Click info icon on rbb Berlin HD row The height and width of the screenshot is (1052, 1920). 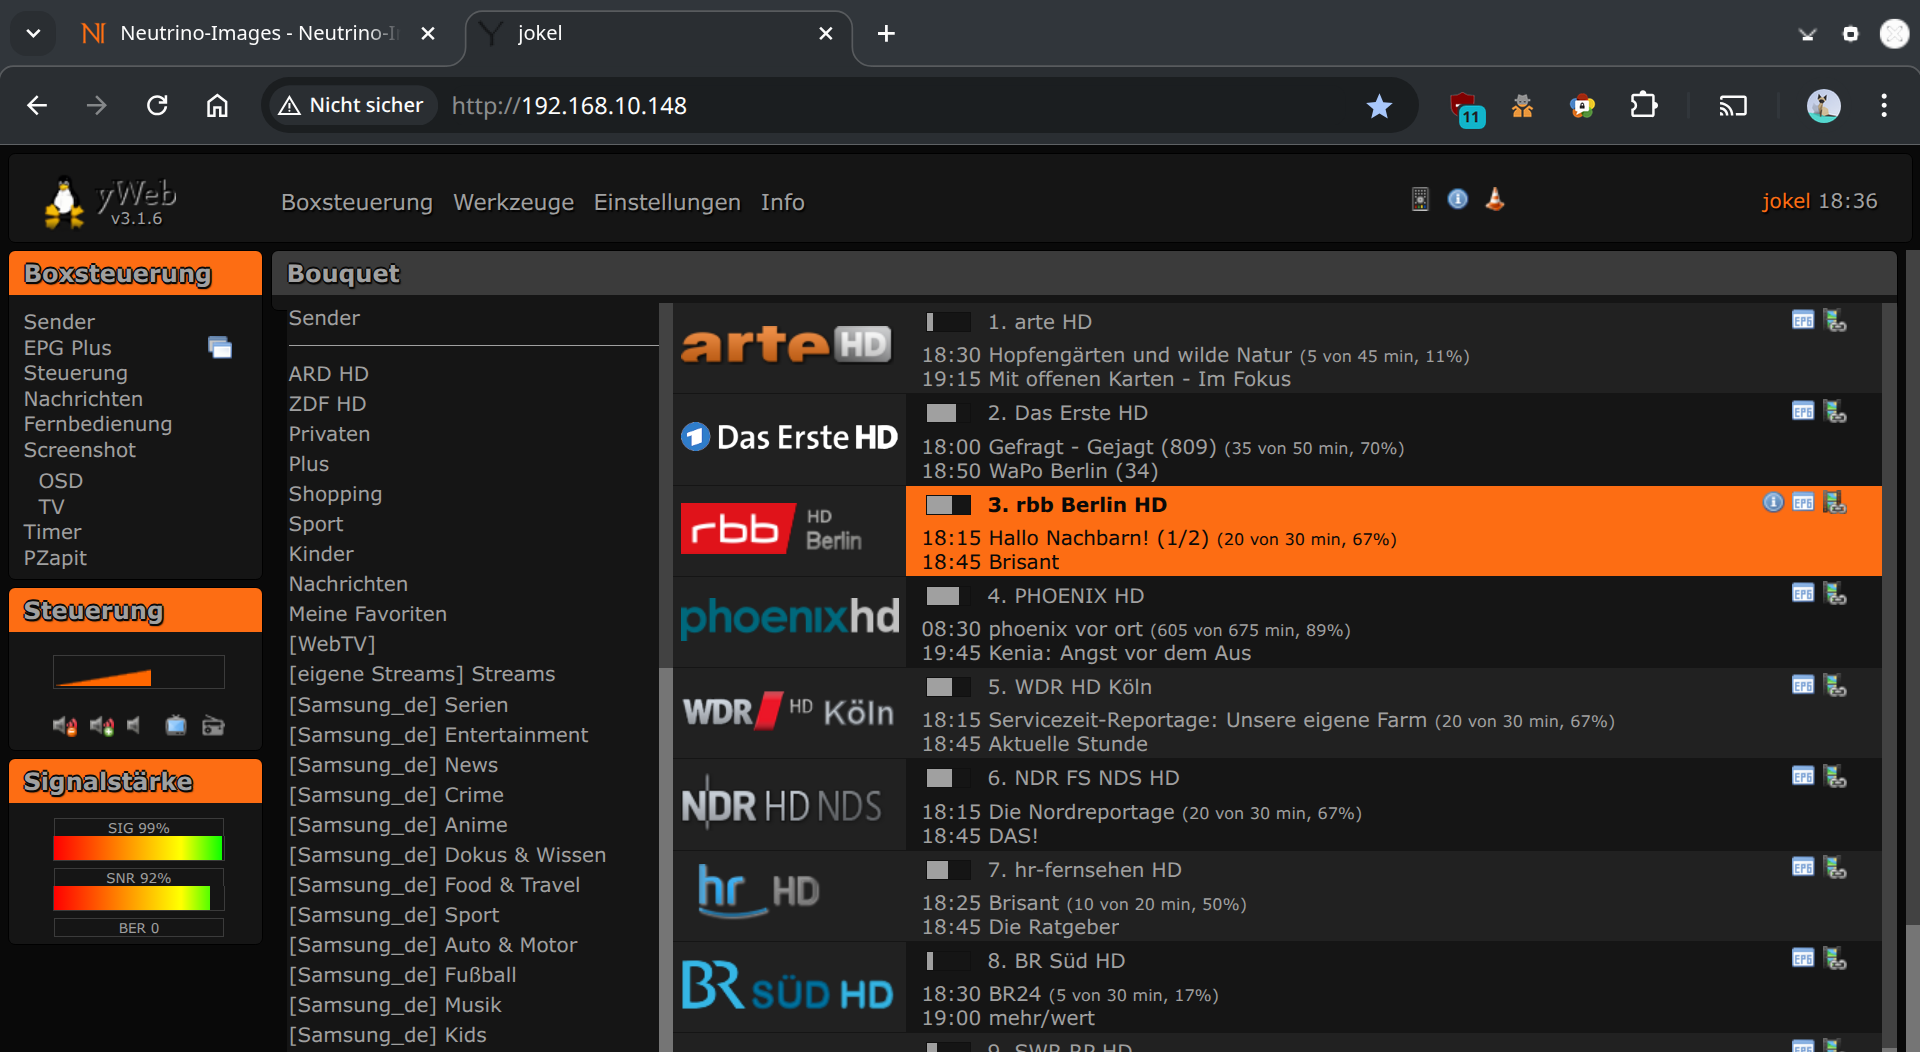click(1772, 503)
